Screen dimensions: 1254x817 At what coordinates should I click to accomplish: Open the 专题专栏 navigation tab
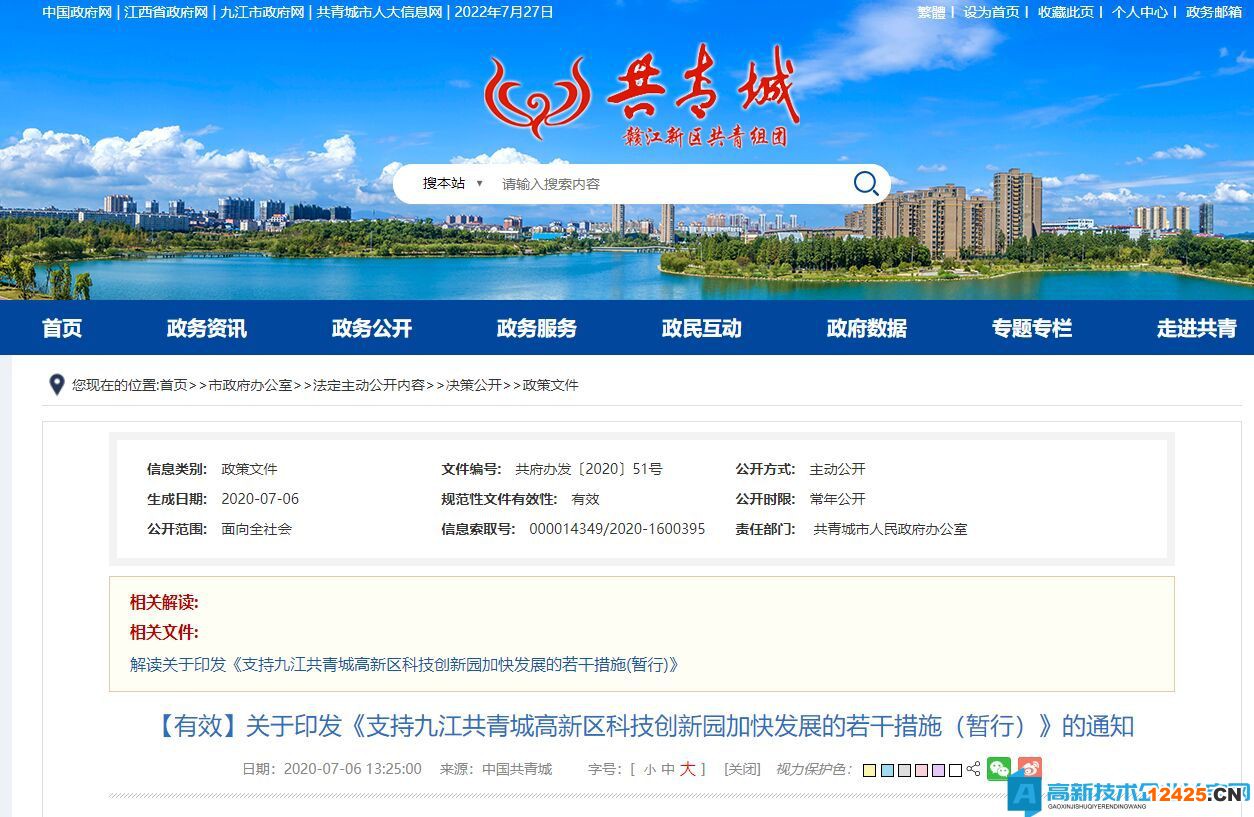tap(1032, 328)
